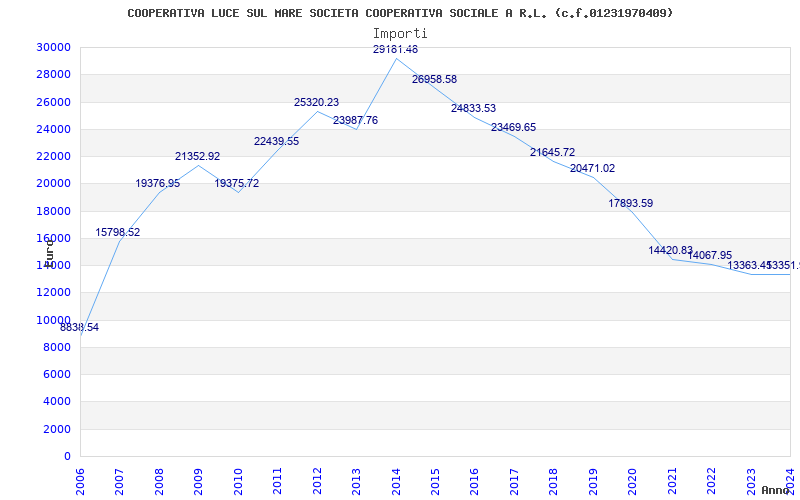Click the data label 23987.76
This screenshot has width=800, height=500.
[x=356, y=120]
